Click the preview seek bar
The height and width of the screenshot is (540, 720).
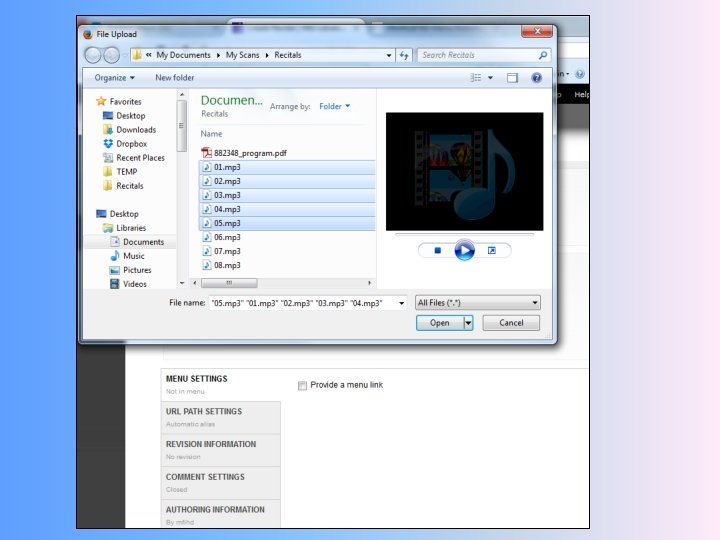pos(464,234)
